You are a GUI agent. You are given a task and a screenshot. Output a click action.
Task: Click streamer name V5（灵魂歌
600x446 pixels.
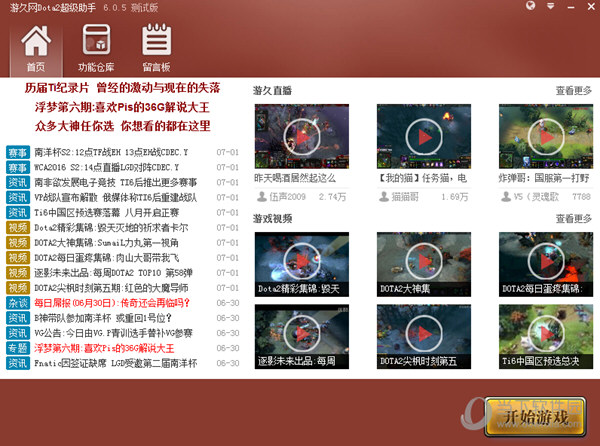click(536, 197)
